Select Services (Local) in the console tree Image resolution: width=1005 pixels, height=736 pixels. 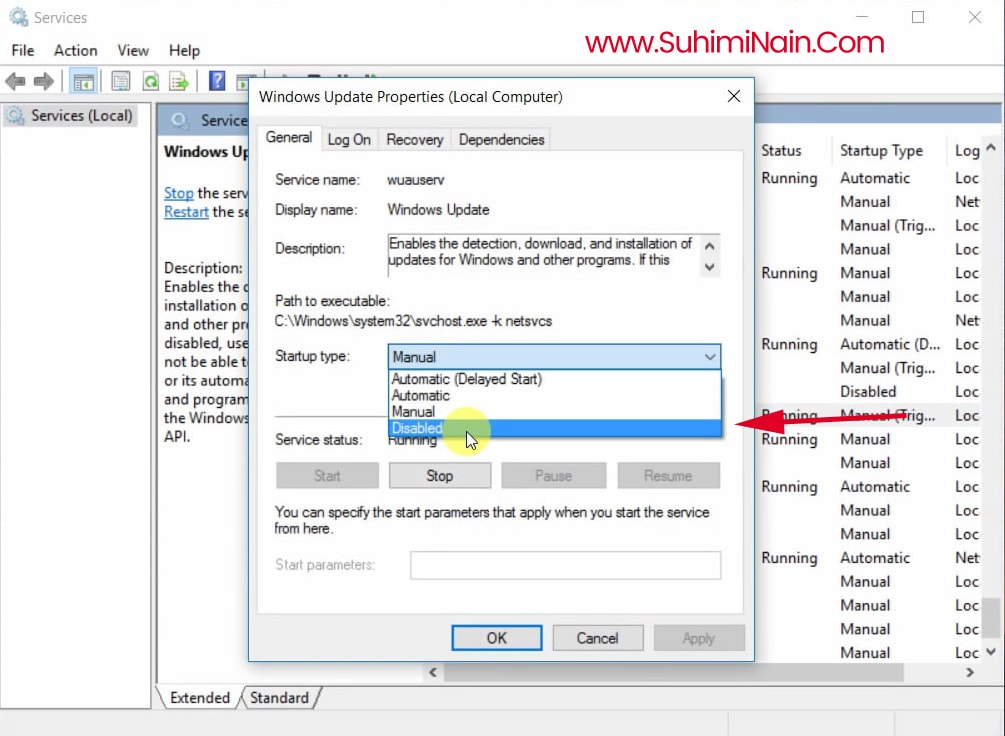point(80,116)
